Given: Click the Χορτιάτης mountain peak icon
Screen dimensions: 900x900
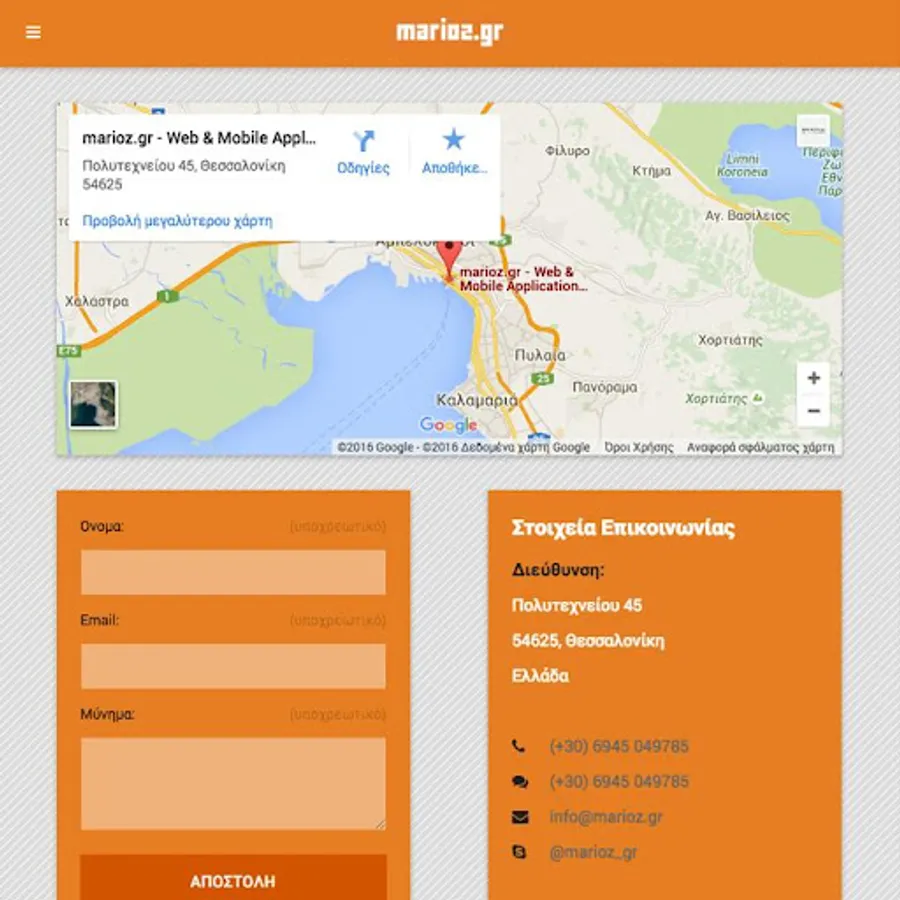Looking at the screenshot, I should coord(758,397).
